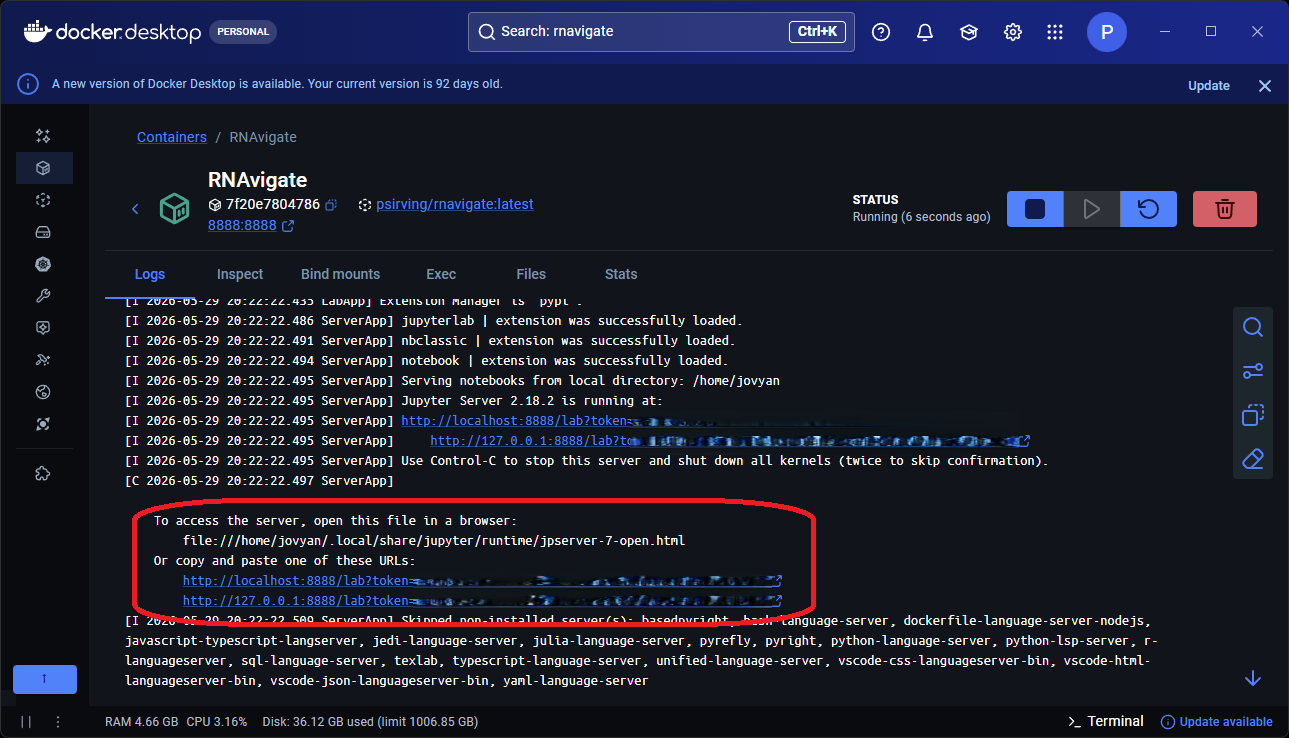Open Learning center graduation cap icon
This screenshot has height=738, width=1289.
pos(969,32)
